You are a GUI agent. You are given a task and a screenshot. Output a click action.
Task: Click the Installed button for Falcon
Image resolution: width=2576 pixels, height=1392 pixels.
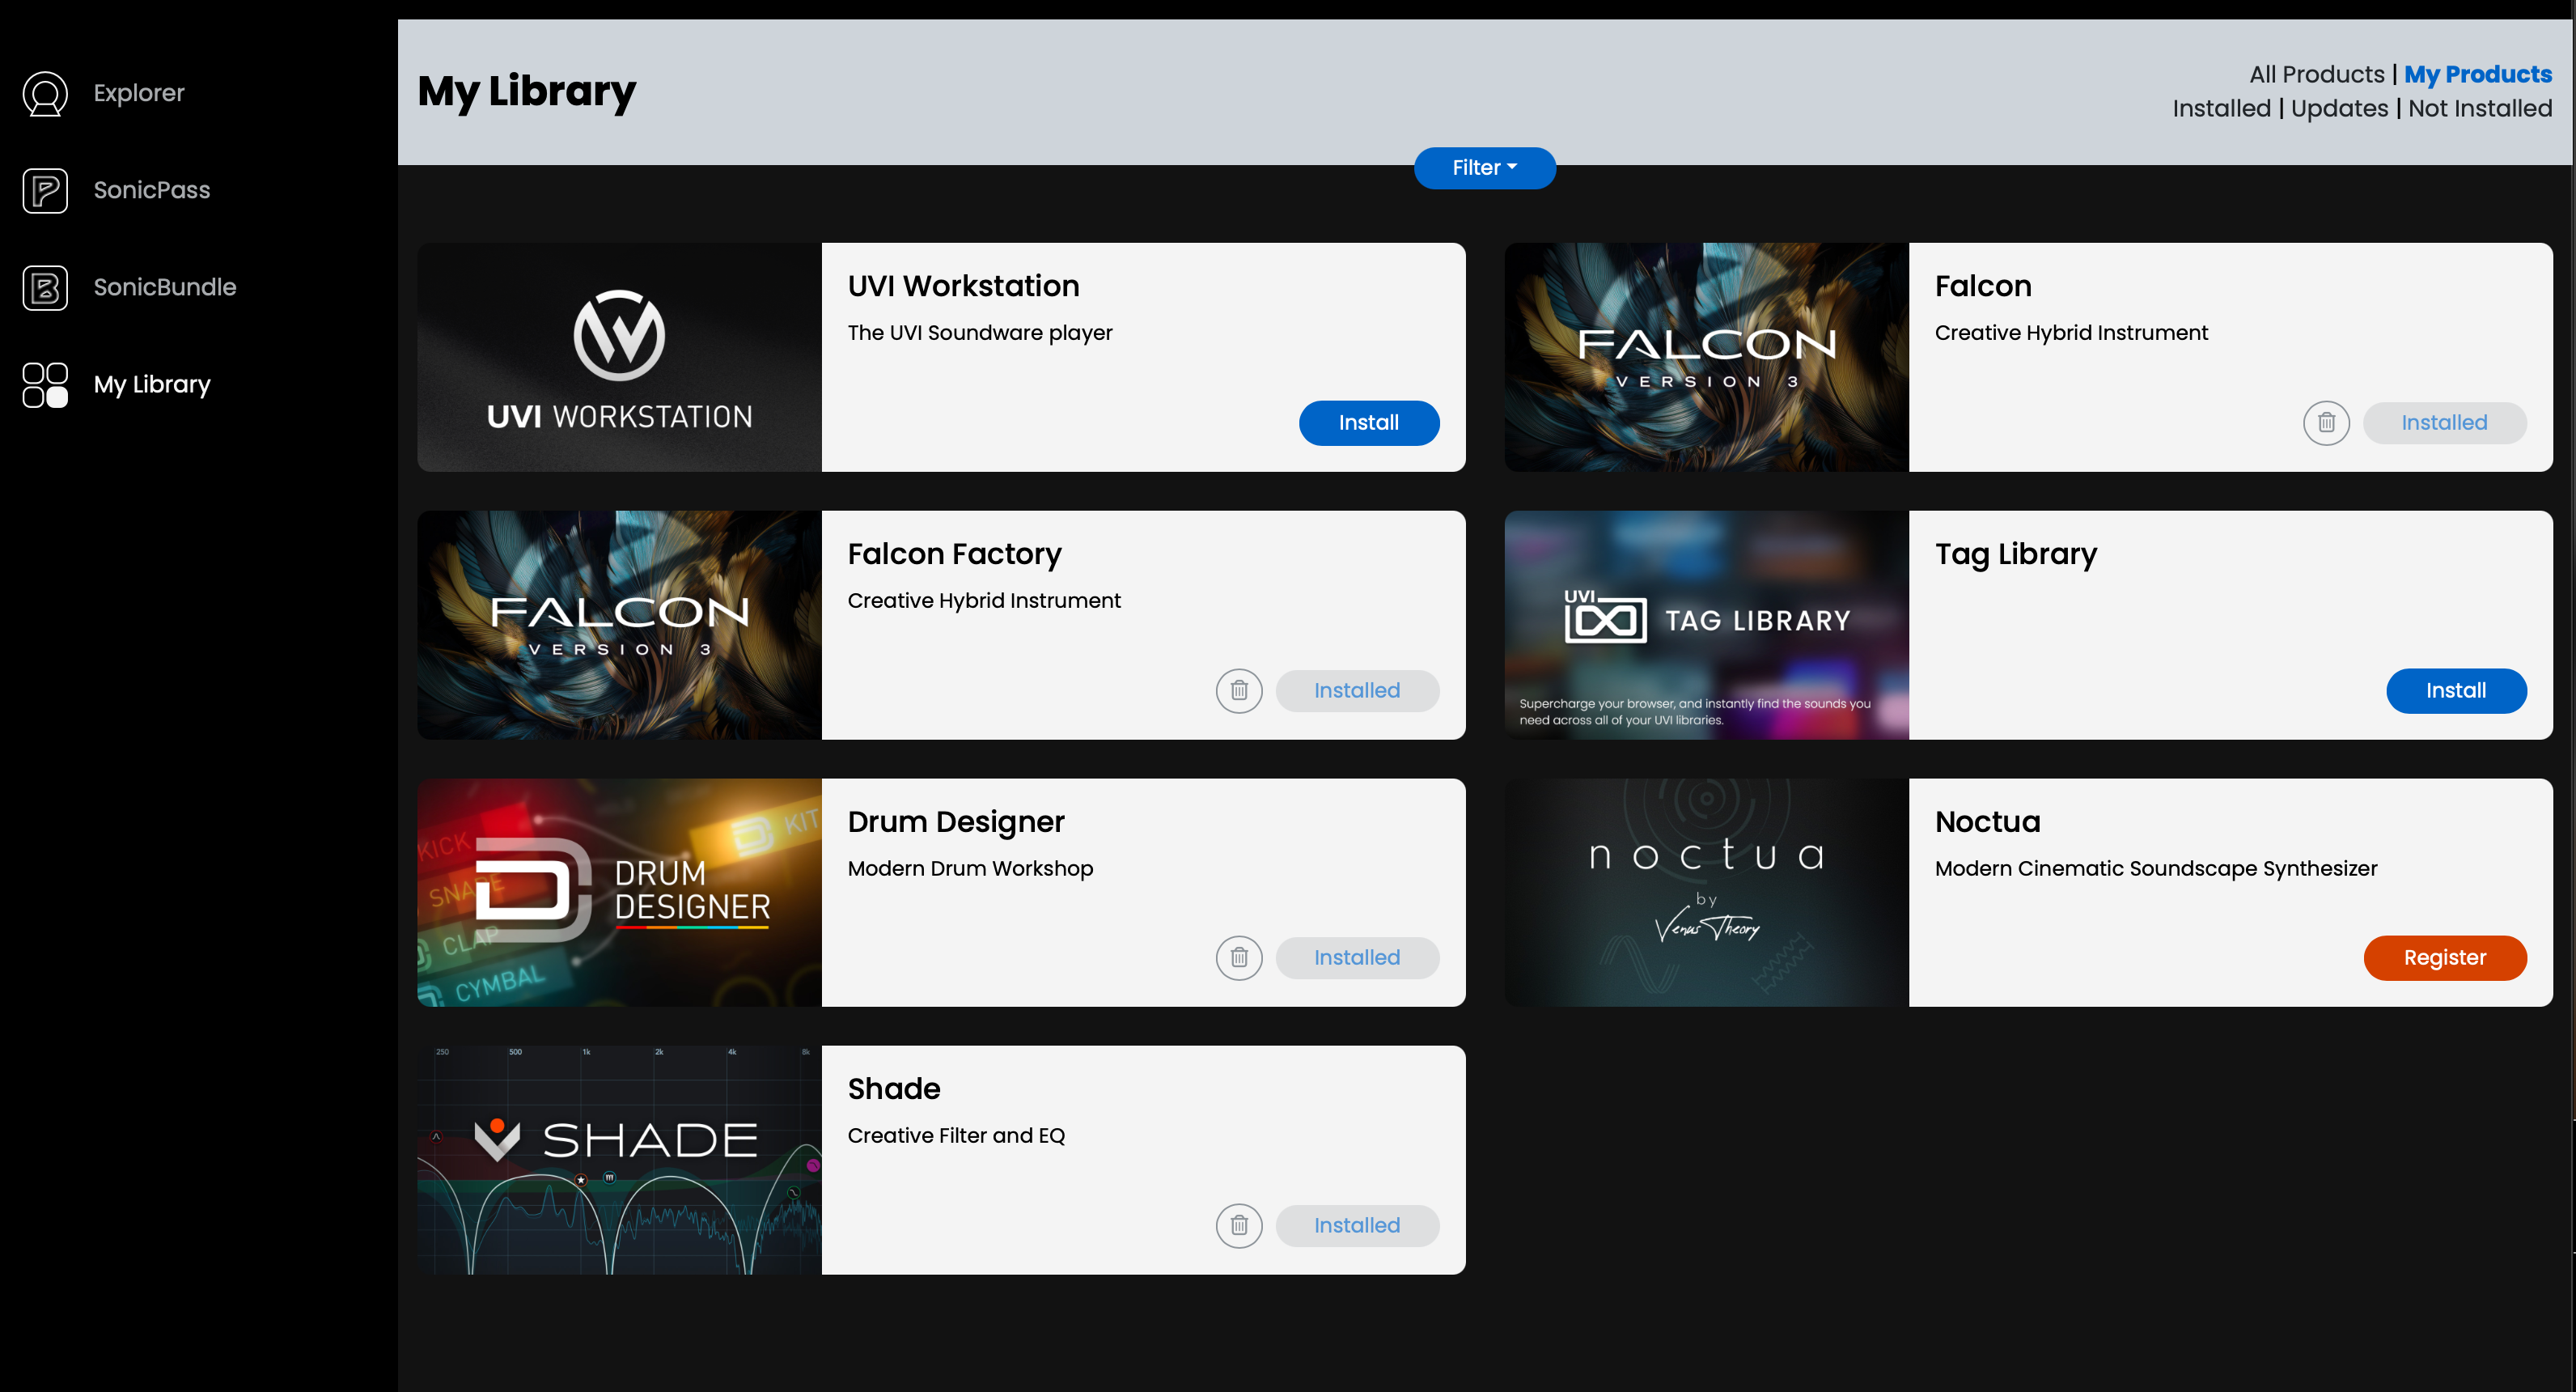[x=2444, y=423]
